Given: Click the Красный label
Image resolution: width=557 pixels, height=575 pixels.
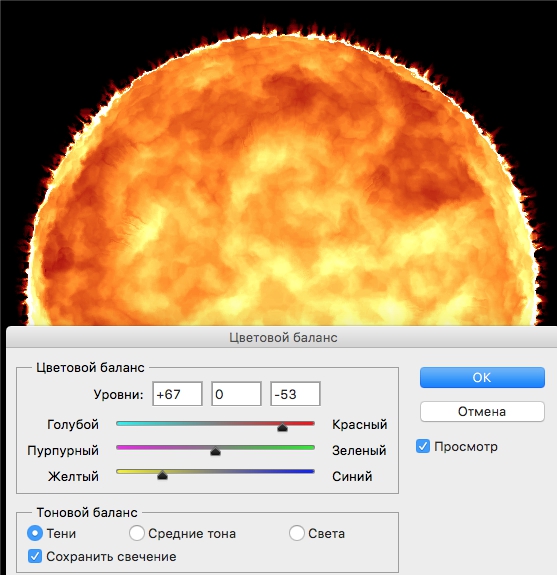Looking at the screenshot, I should 359,424.
